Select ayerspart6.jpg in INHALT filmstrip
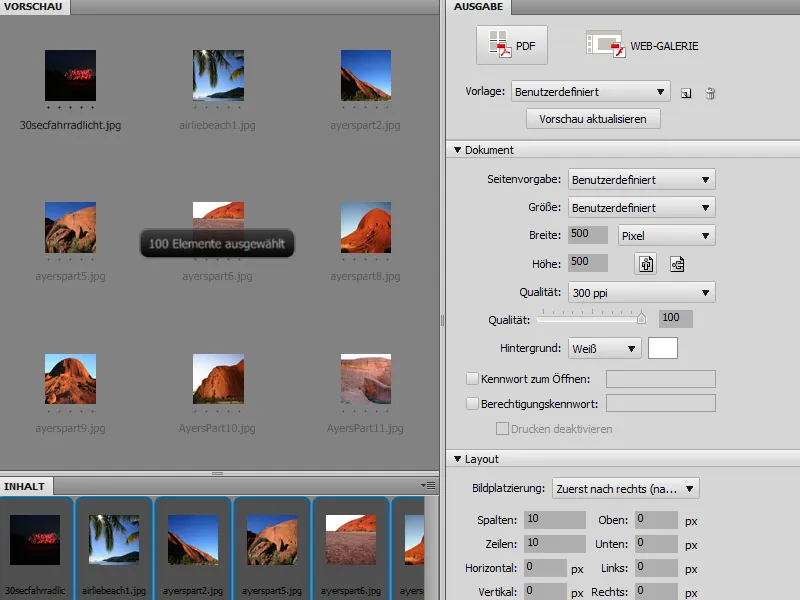The width and height of the screenshot is (800, 600). tap(351, 540)
